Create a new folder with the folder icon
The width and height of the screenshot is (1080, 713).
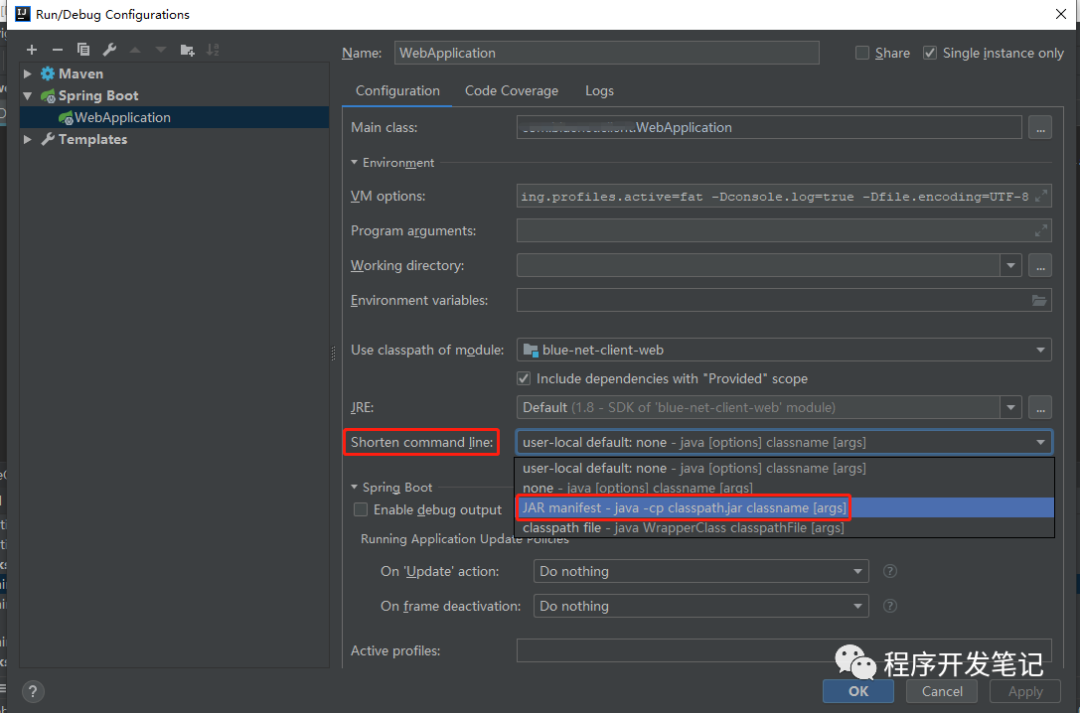coord(186,49)
